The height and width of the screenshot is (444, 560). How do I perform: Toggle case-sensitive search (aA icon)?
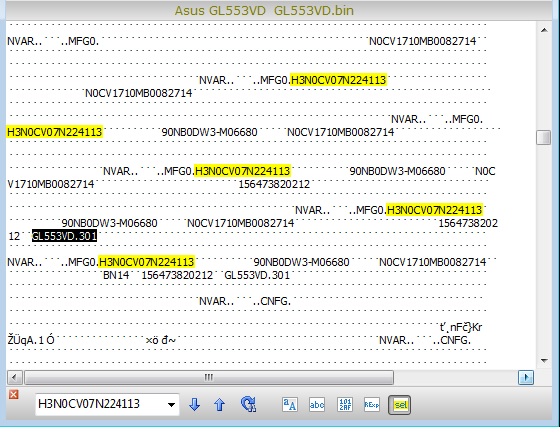tap(290, 404)
